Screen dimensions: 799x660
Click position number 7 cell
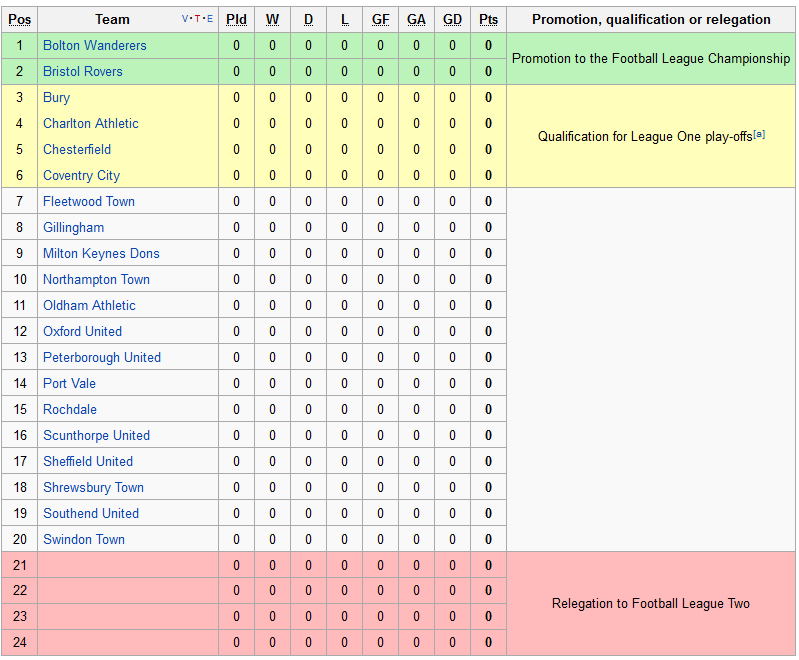19,201
